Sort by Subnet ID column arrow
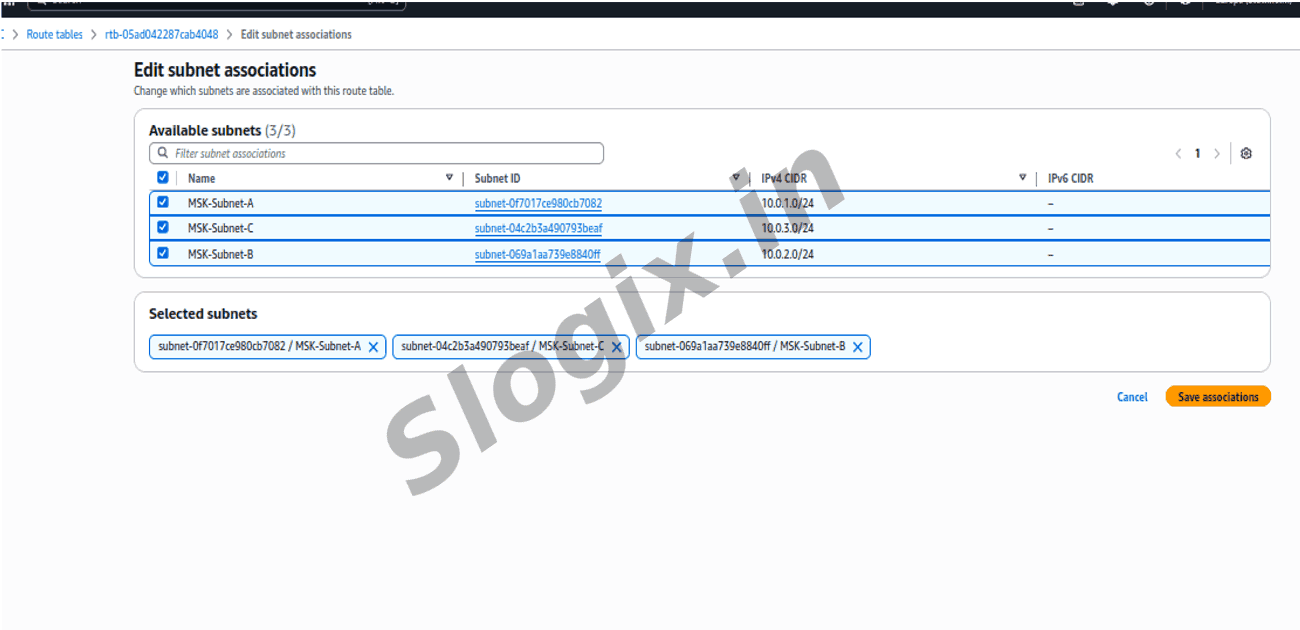 tap(736, 178)
